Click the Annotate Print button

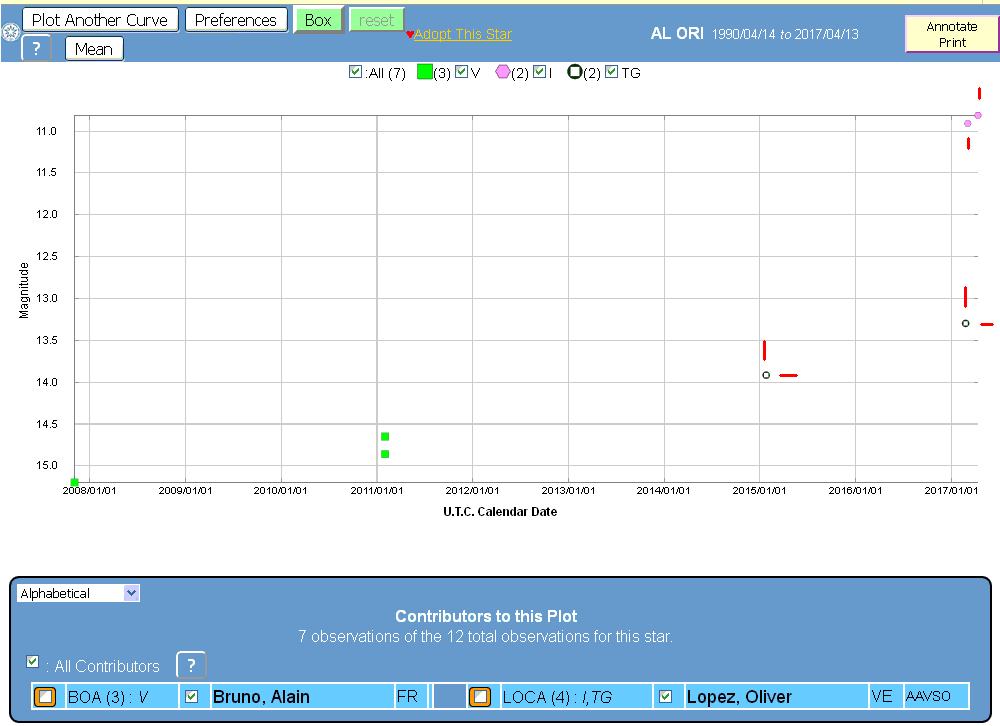(951, 34)
